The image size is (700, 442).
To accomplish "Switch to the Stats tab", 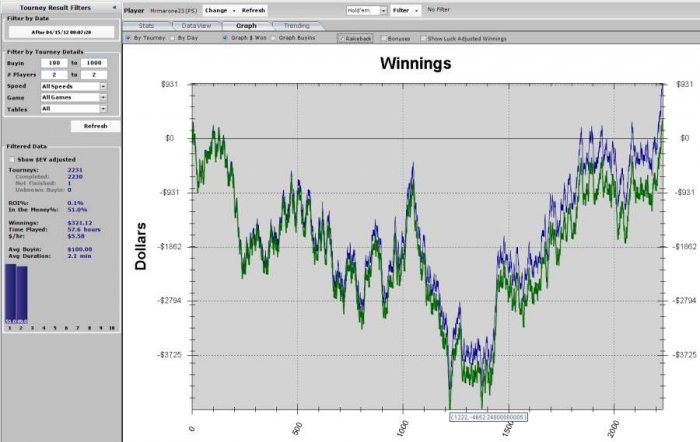I will (x=146, y=26).
